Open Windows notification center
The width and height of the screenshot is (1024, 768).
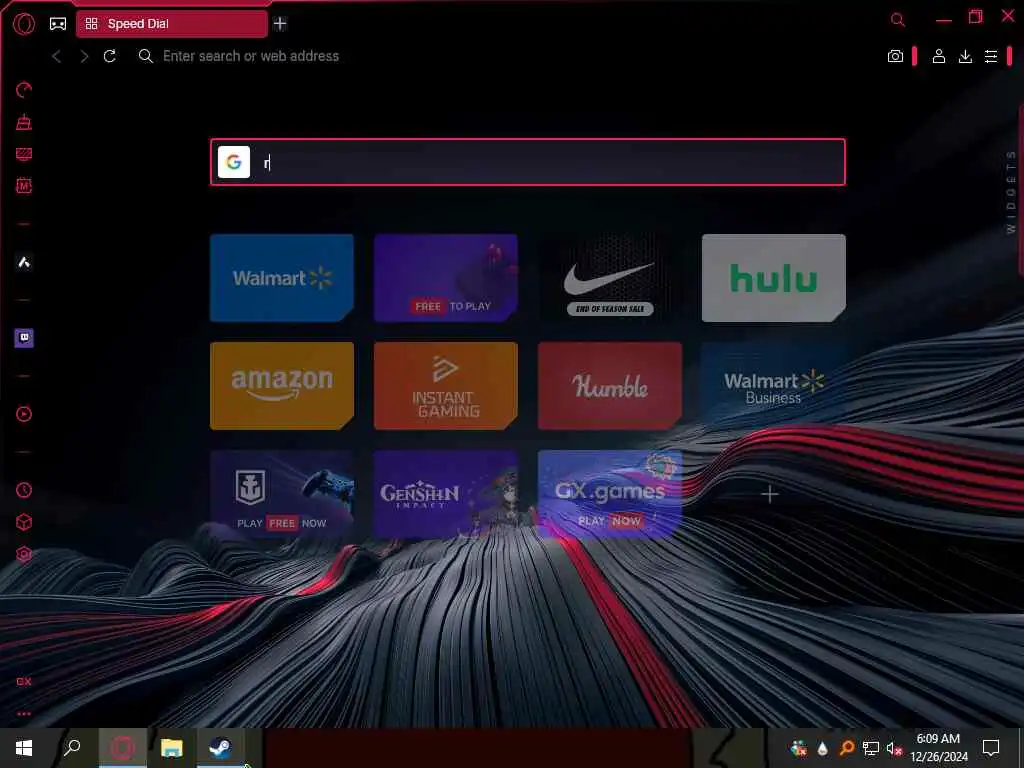pos(991,748)
